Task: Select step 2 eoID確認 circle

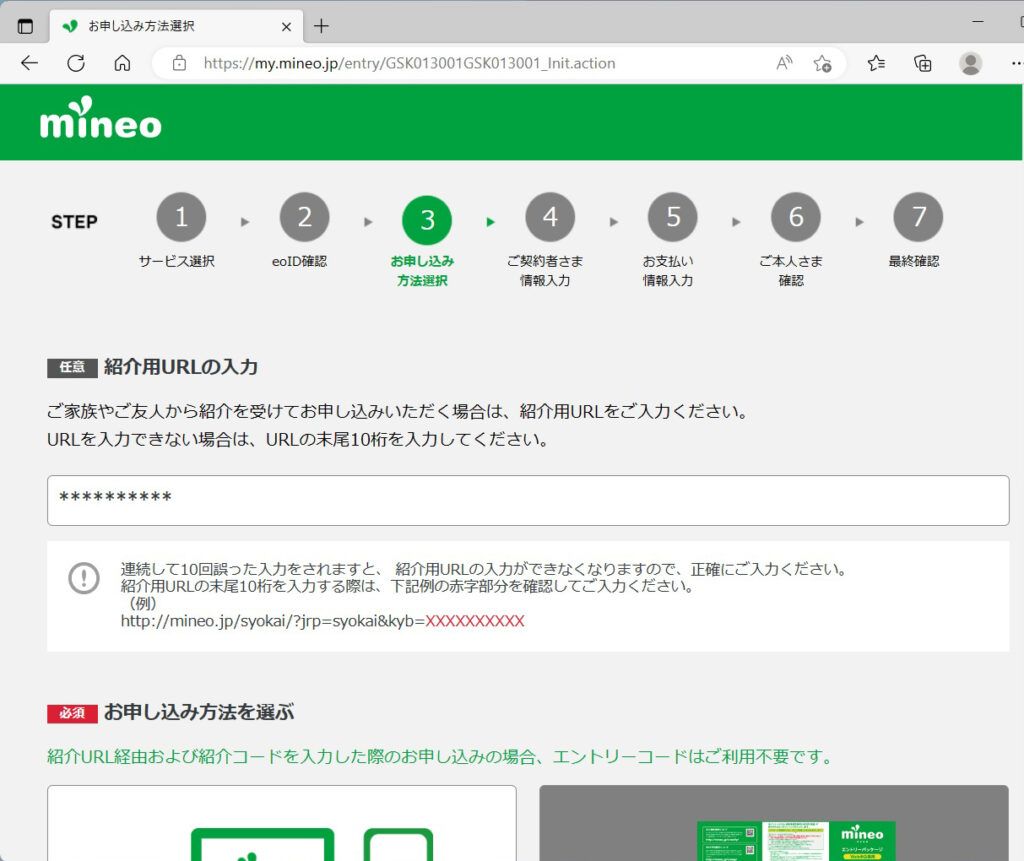Action: coord(304,217)
